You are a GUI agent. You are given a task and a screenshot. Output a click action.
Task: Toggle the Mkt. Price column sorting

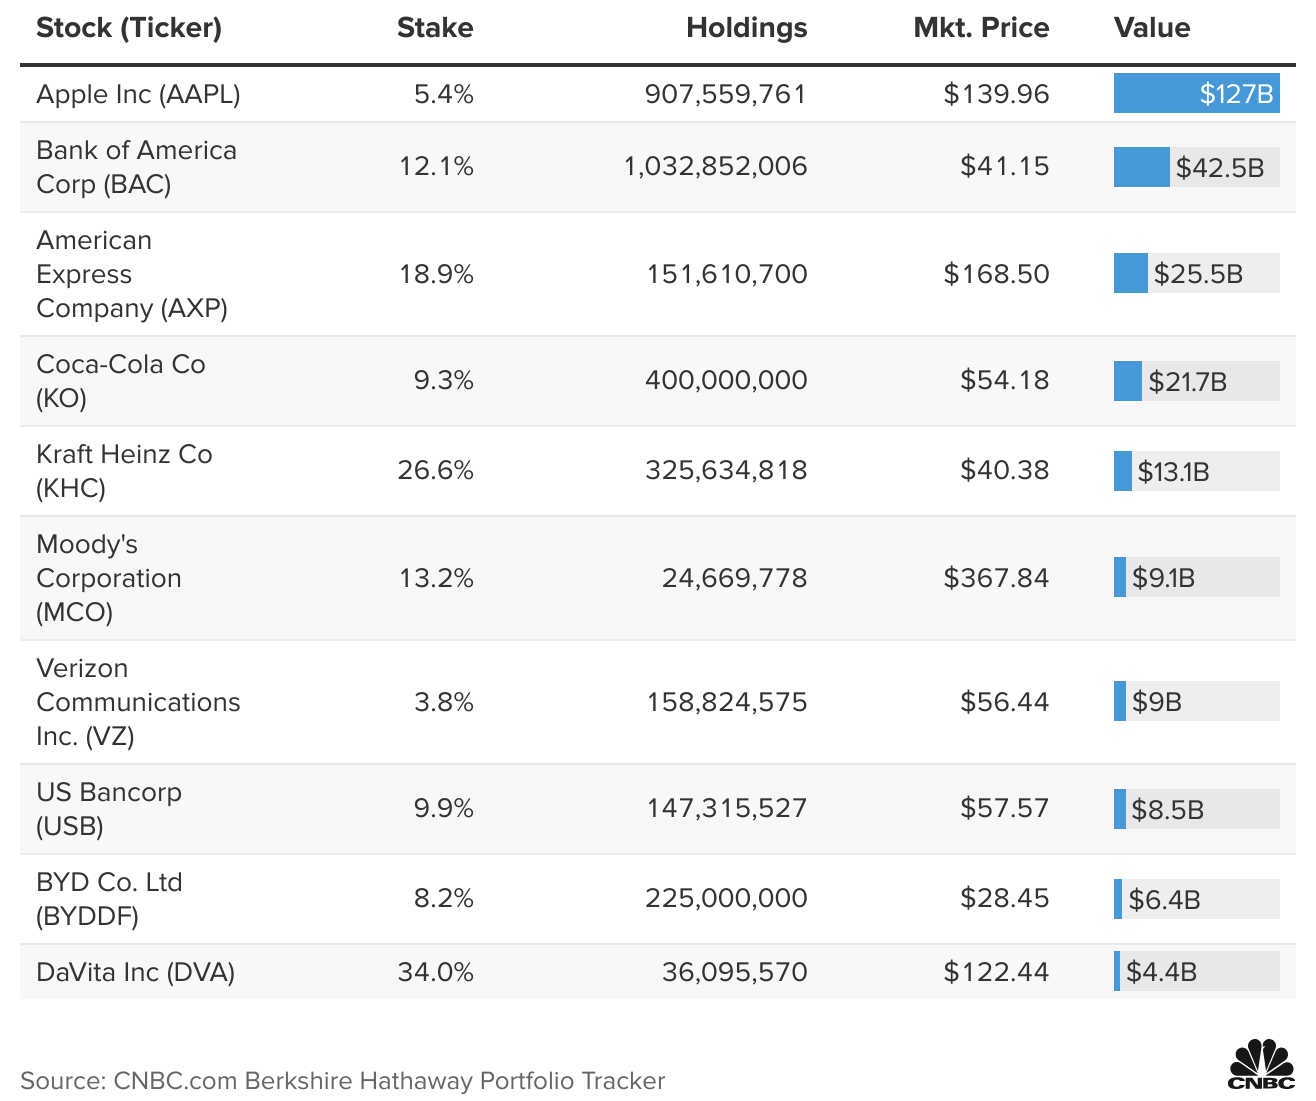coord(981,28)
